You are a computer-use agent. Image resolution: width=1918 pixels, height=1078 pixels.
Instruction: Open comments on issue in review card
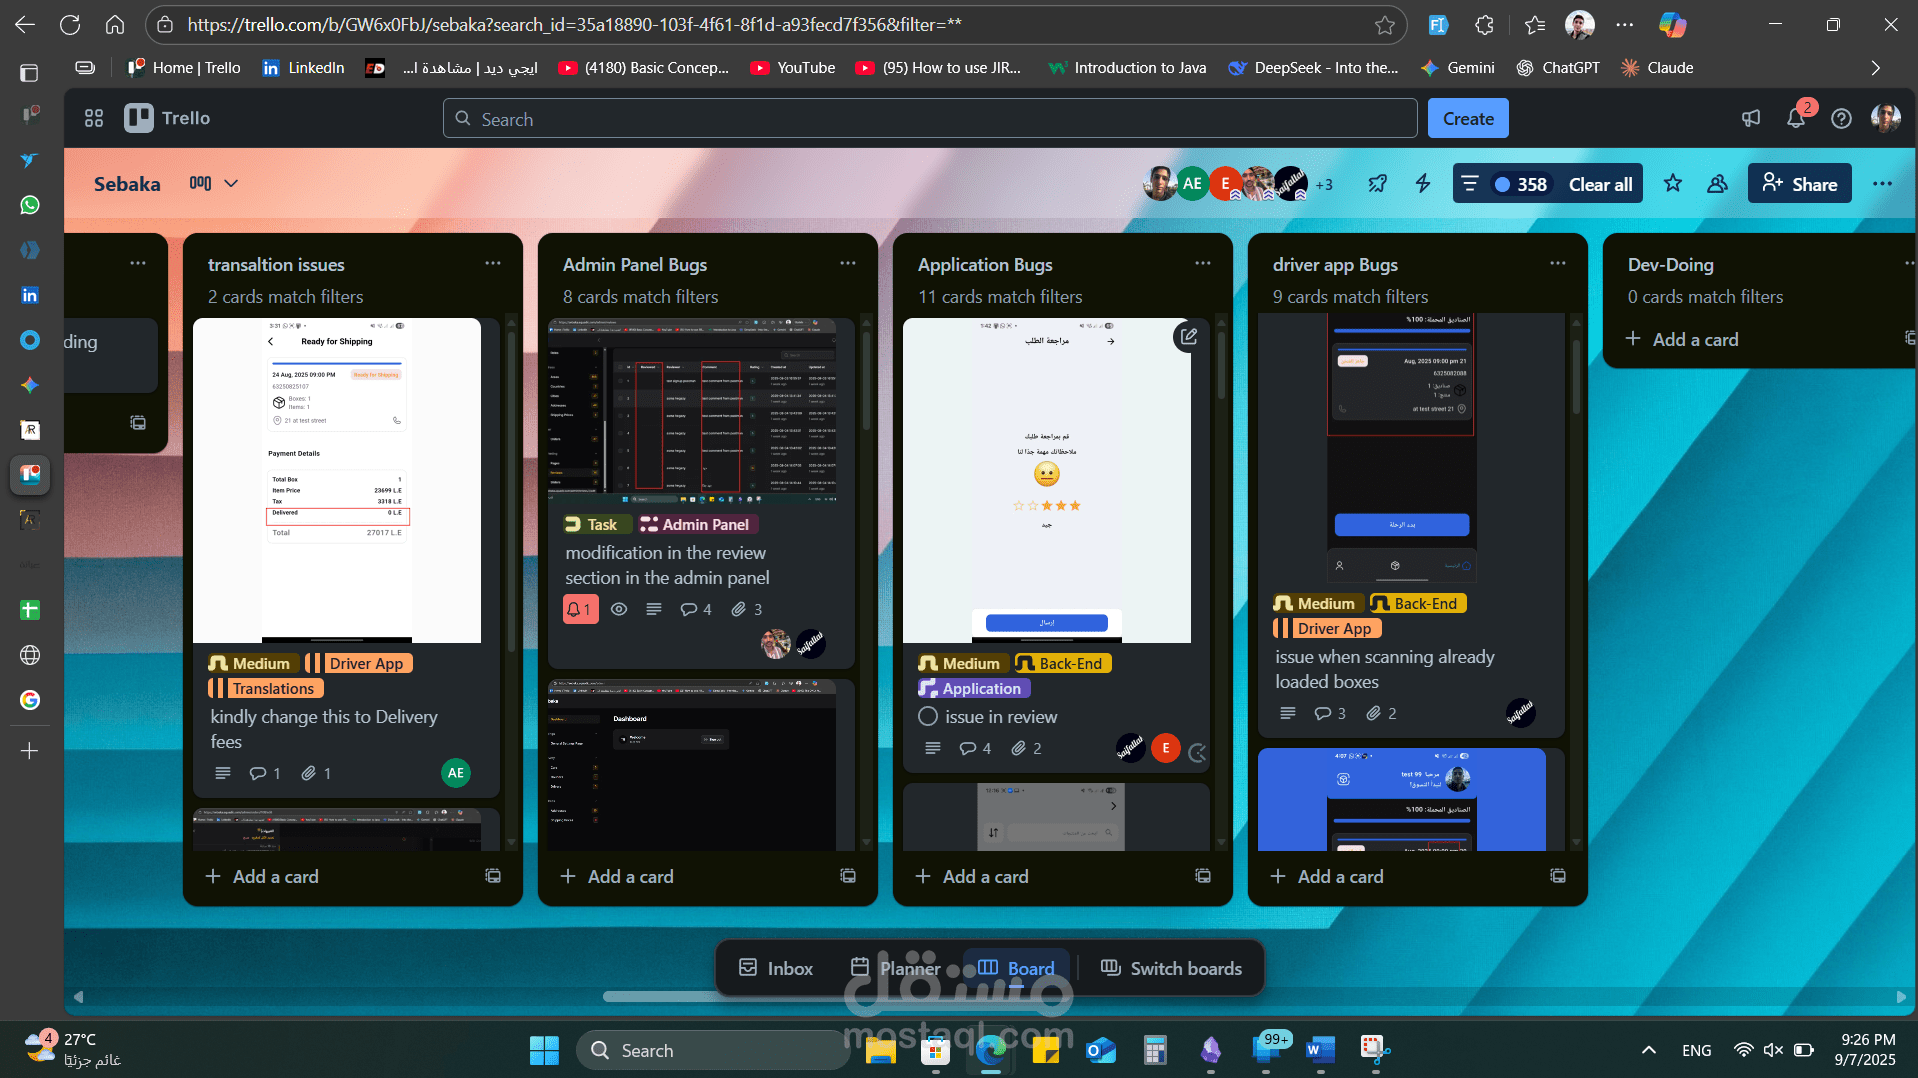click(975, 748)
